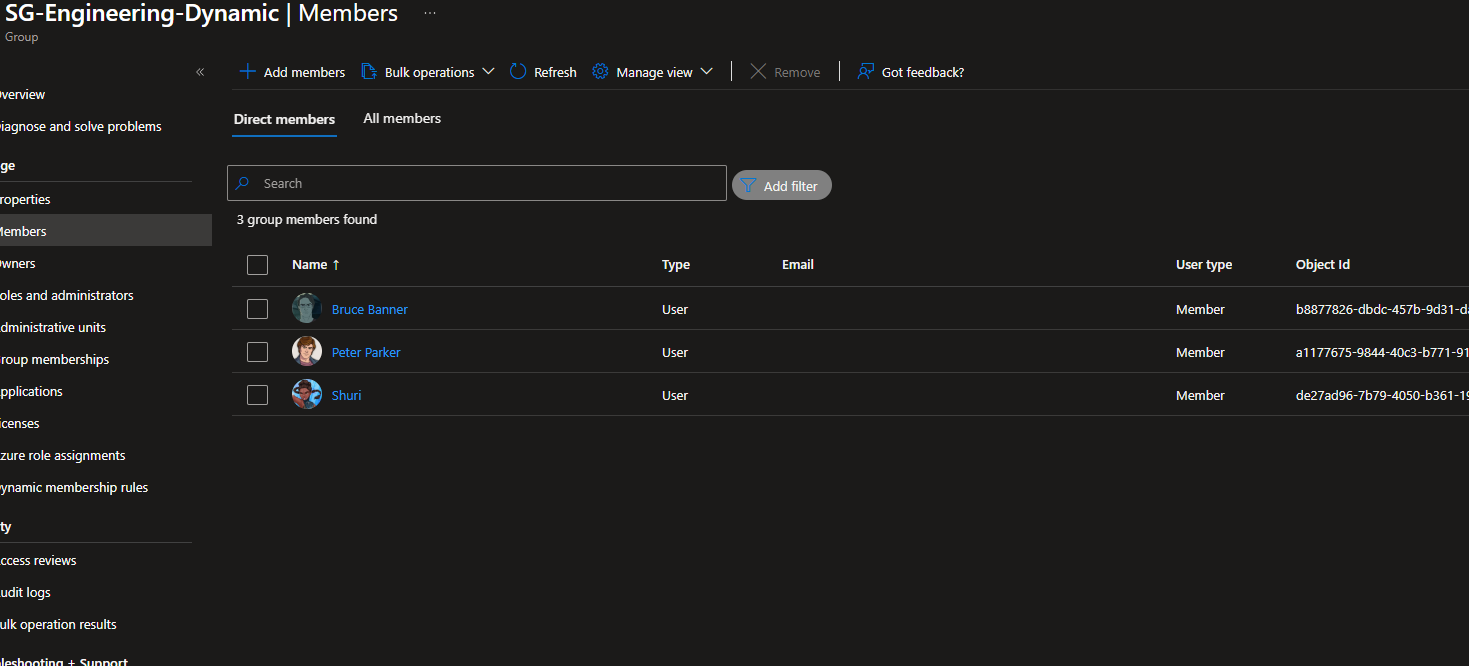Click Member cell in Bruce Banner row

coord(1200,309)
